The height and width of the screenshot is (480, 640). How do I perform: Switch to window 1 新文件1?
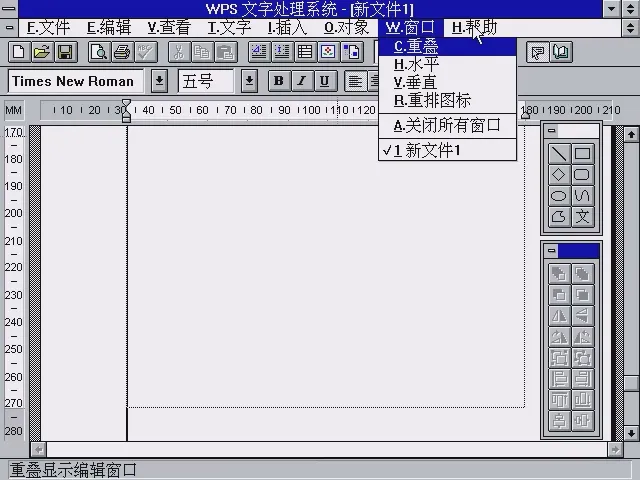447,150
